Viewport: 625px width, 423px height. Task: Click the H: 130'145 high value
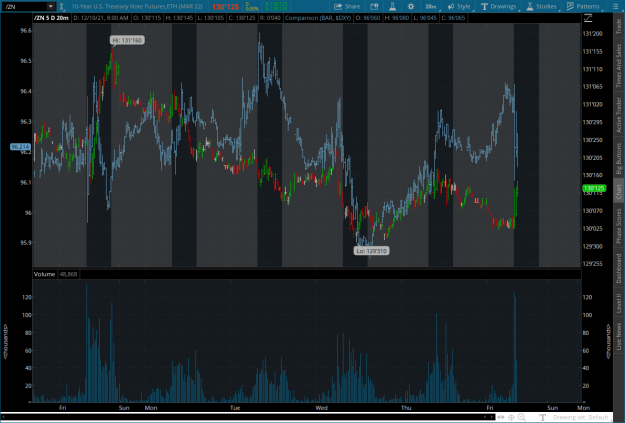pyautogui.click(x=179, y=18)
